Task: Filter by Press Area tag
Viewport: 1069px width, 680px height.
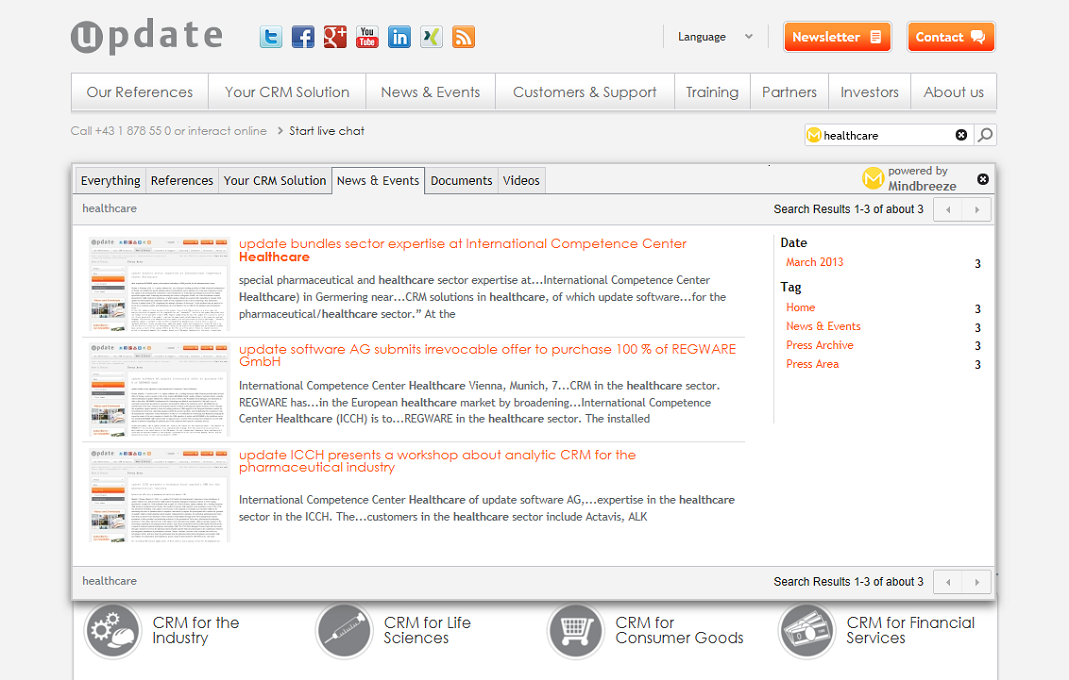Action: tap(813, 364)
